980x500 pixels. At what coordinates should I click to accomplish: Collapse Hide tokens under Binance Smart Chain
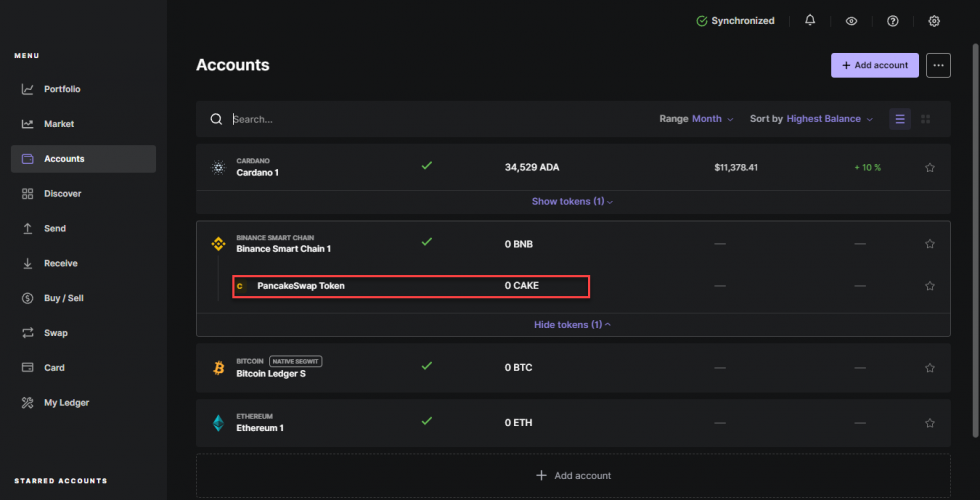[572, 324]
